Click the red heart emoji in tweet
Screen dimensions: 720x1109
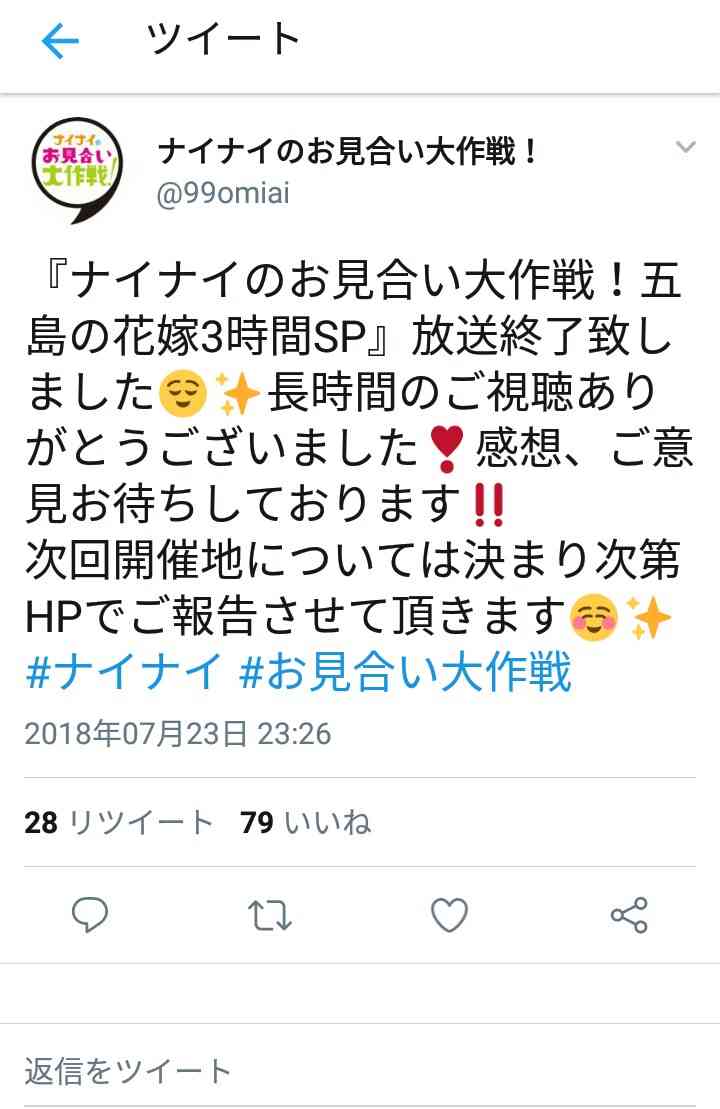point(447,449)
